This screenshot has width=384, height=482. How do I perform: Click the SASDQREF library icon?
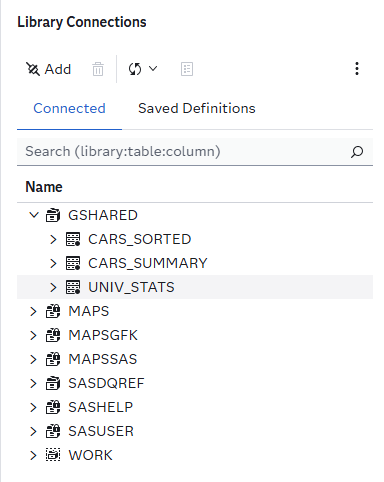(x=53, y=383)
